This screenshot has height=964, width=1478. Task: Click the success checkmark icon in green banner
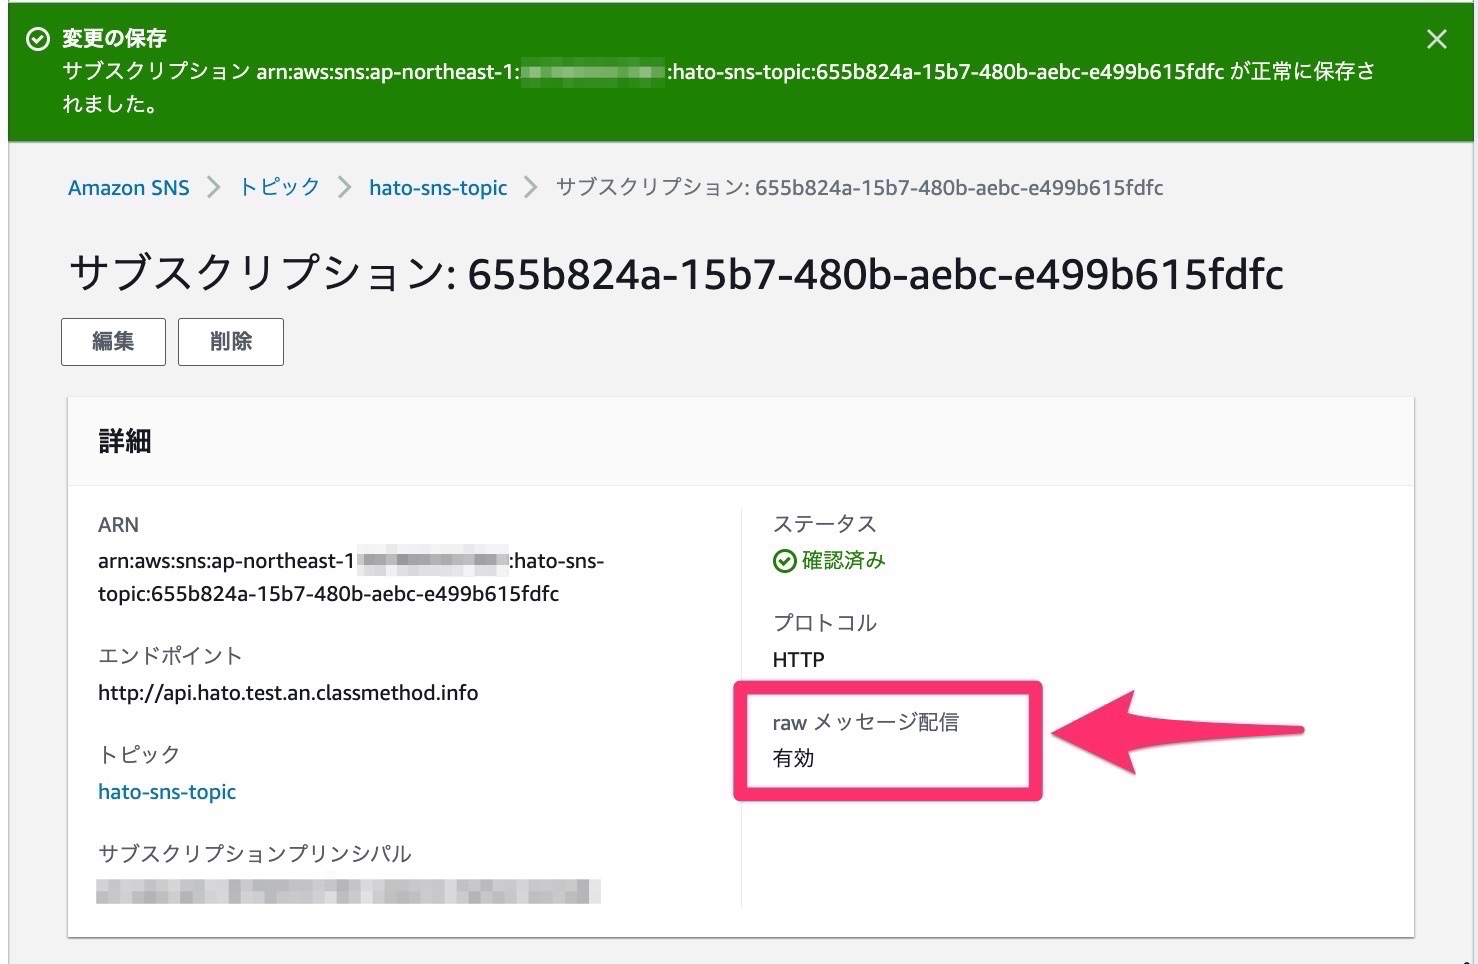coord(37,38)
